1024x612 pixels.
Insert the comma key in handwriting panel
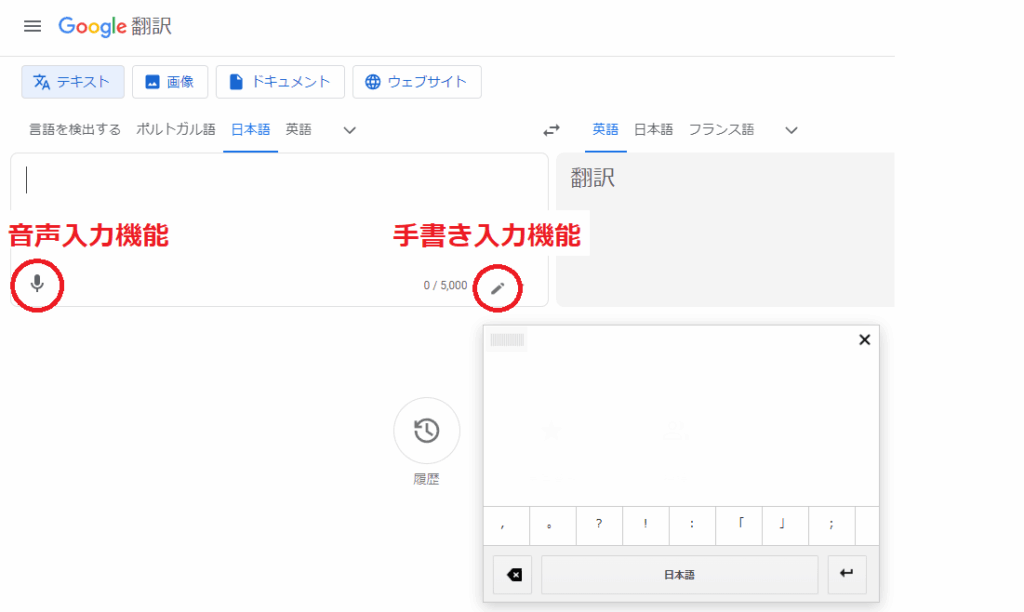coord(506,525)
